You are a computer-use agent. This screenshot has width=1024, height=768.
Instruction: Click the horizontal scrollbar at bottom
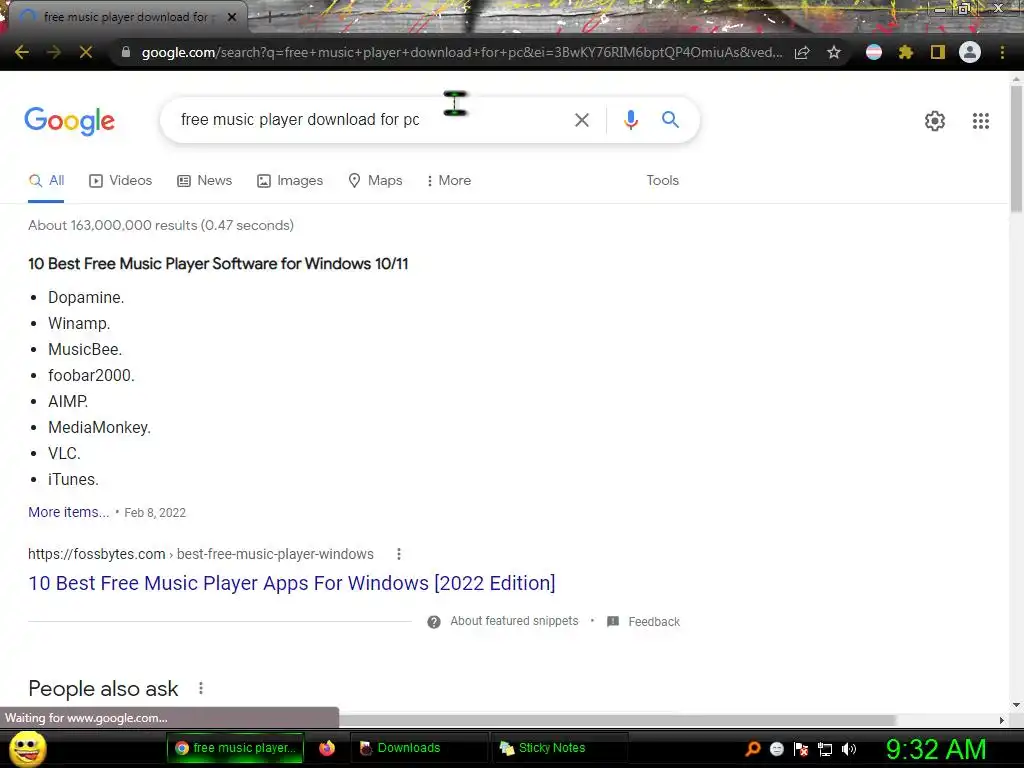pyautogui.click(x=617, y=720)
